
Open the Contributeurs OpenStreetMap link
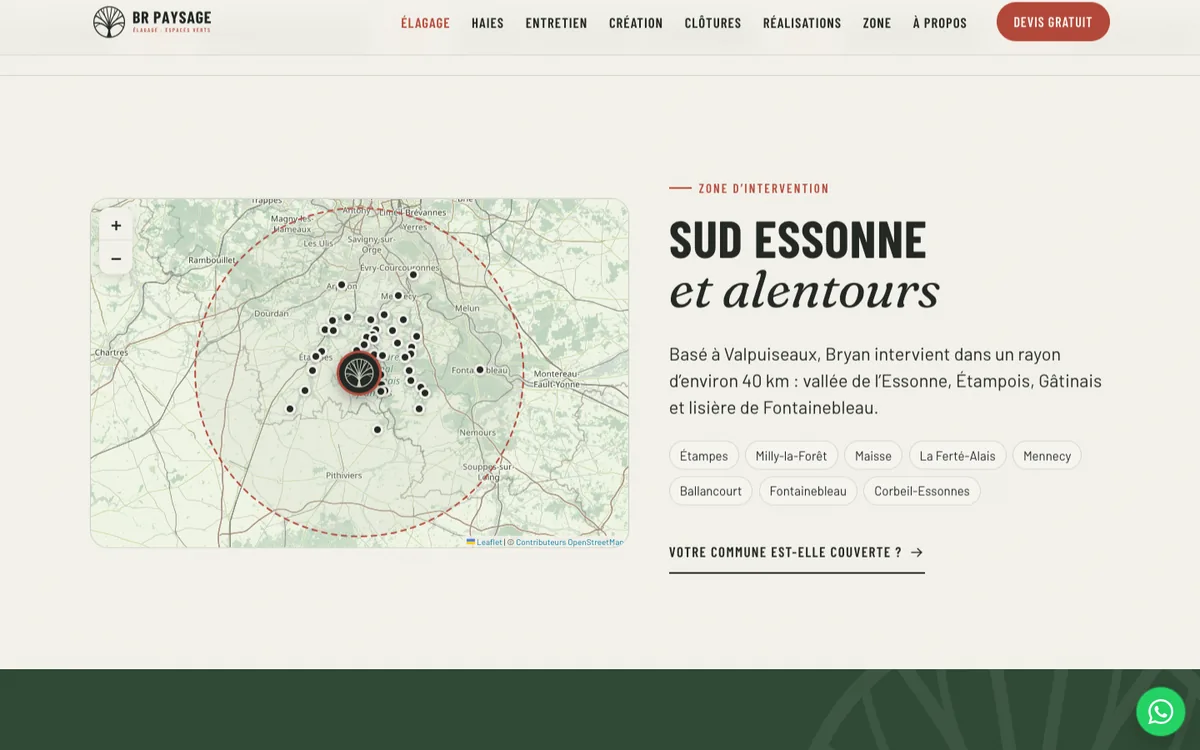pos(569,542)
